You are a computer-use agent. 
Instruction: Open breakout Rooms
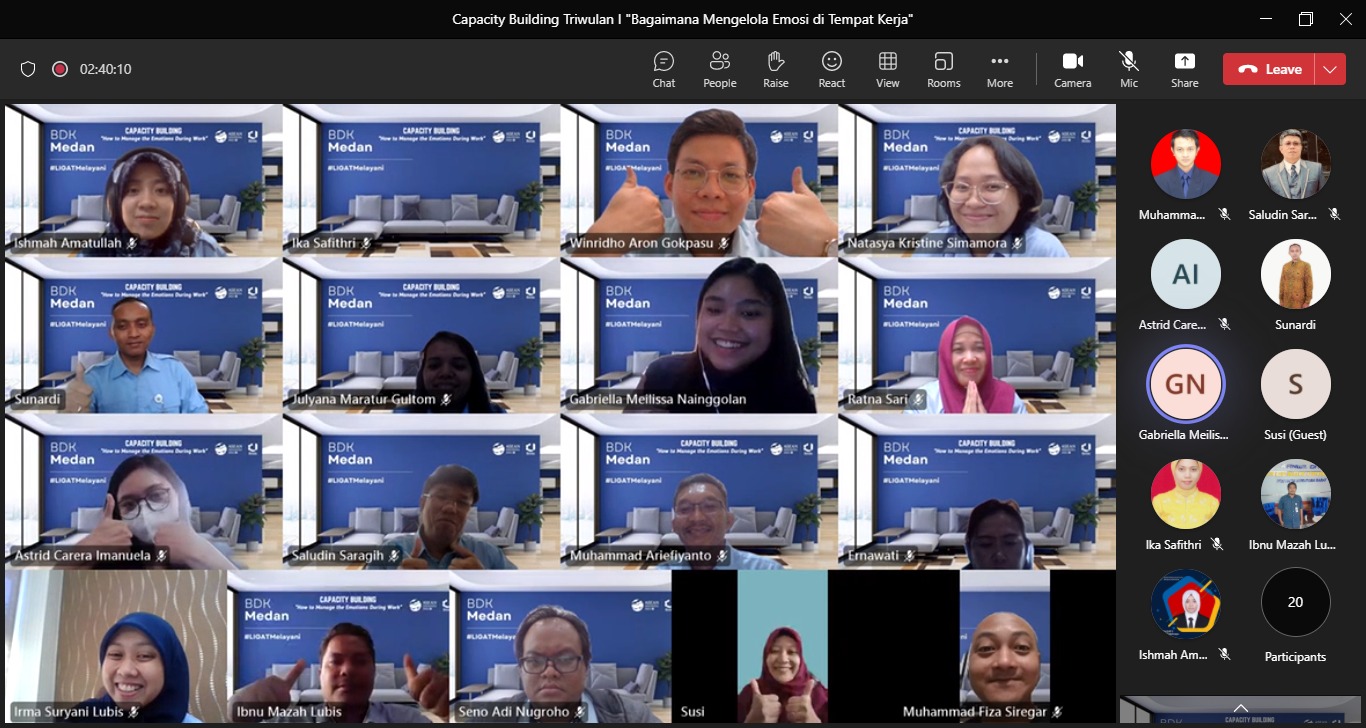coord(943,69)
